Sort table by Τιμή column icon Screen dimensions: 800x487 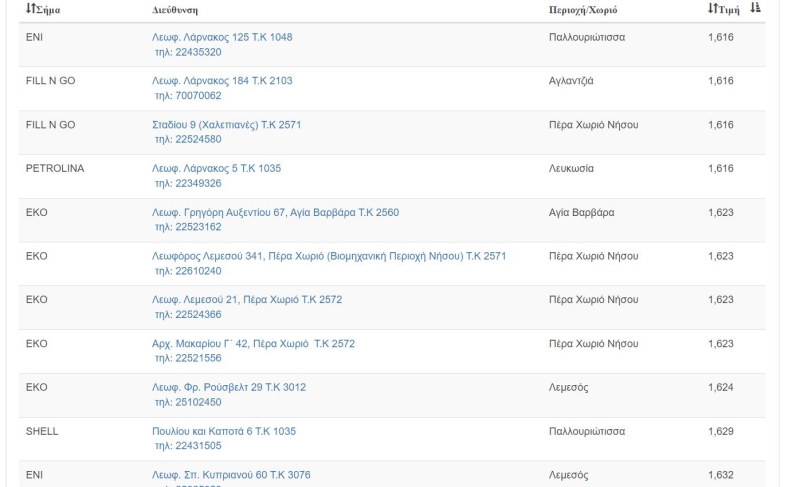click(713, 8)
